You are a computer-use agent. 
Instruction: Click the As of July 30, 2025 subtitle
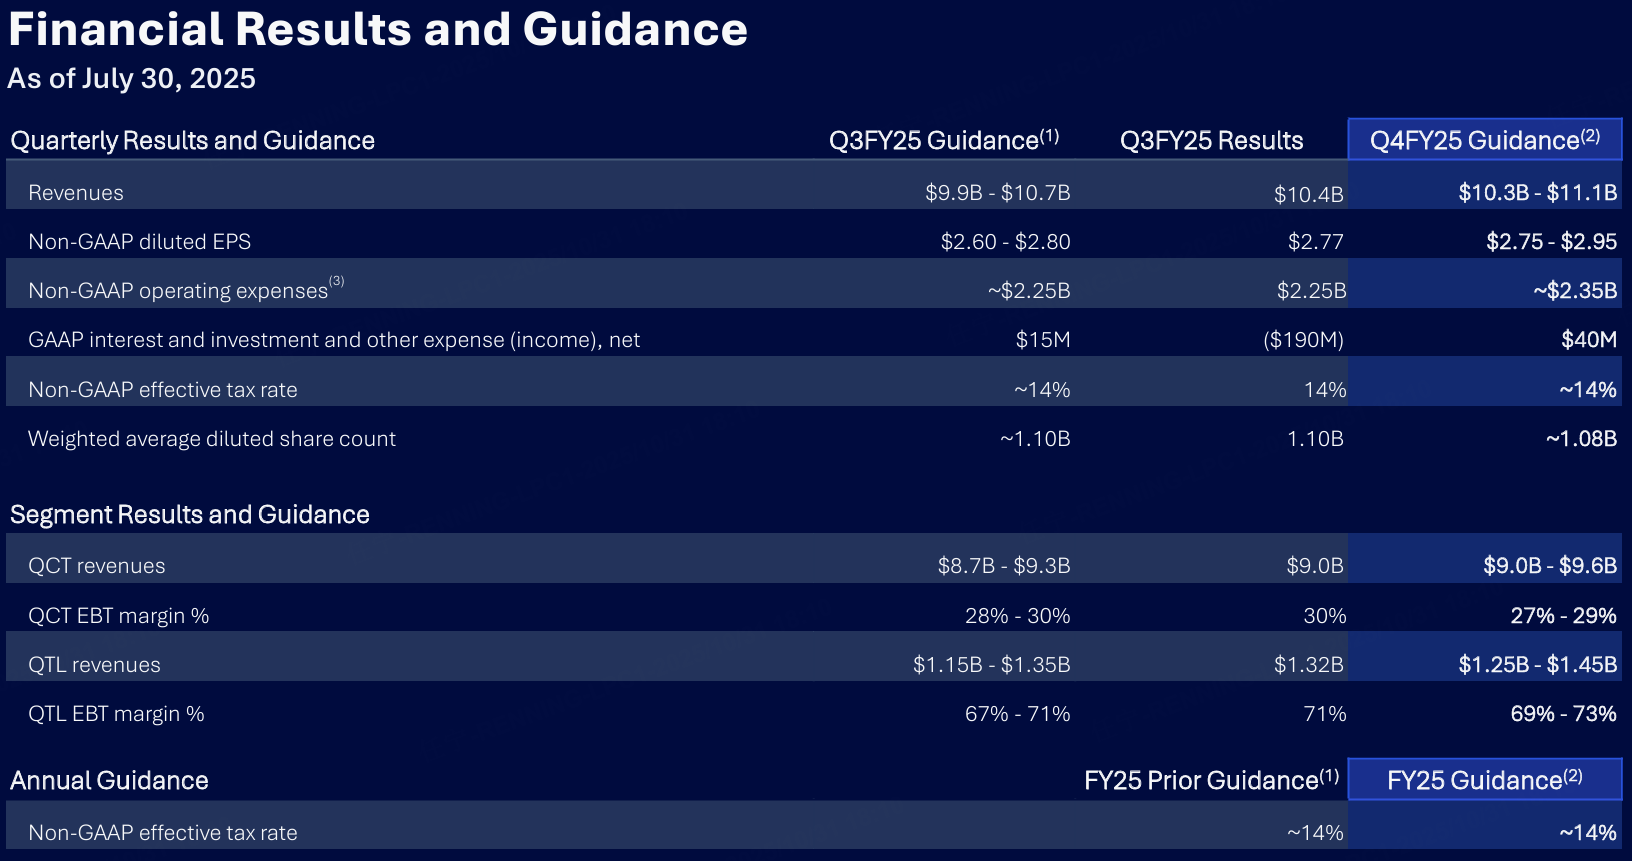coord(131,79)
